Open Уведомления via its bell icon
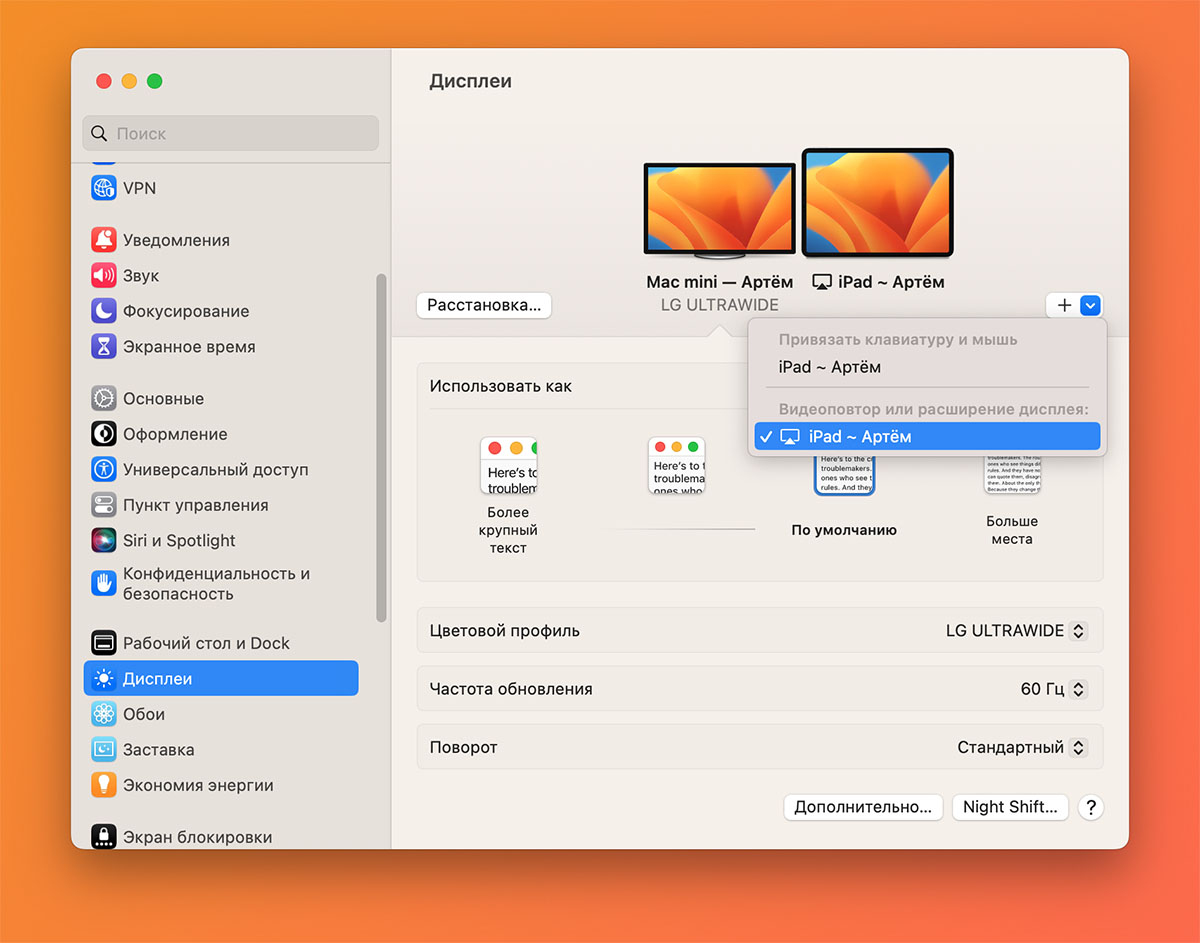Image resolution: width=1200 pixels, height=943 pixels. point(104,240)
